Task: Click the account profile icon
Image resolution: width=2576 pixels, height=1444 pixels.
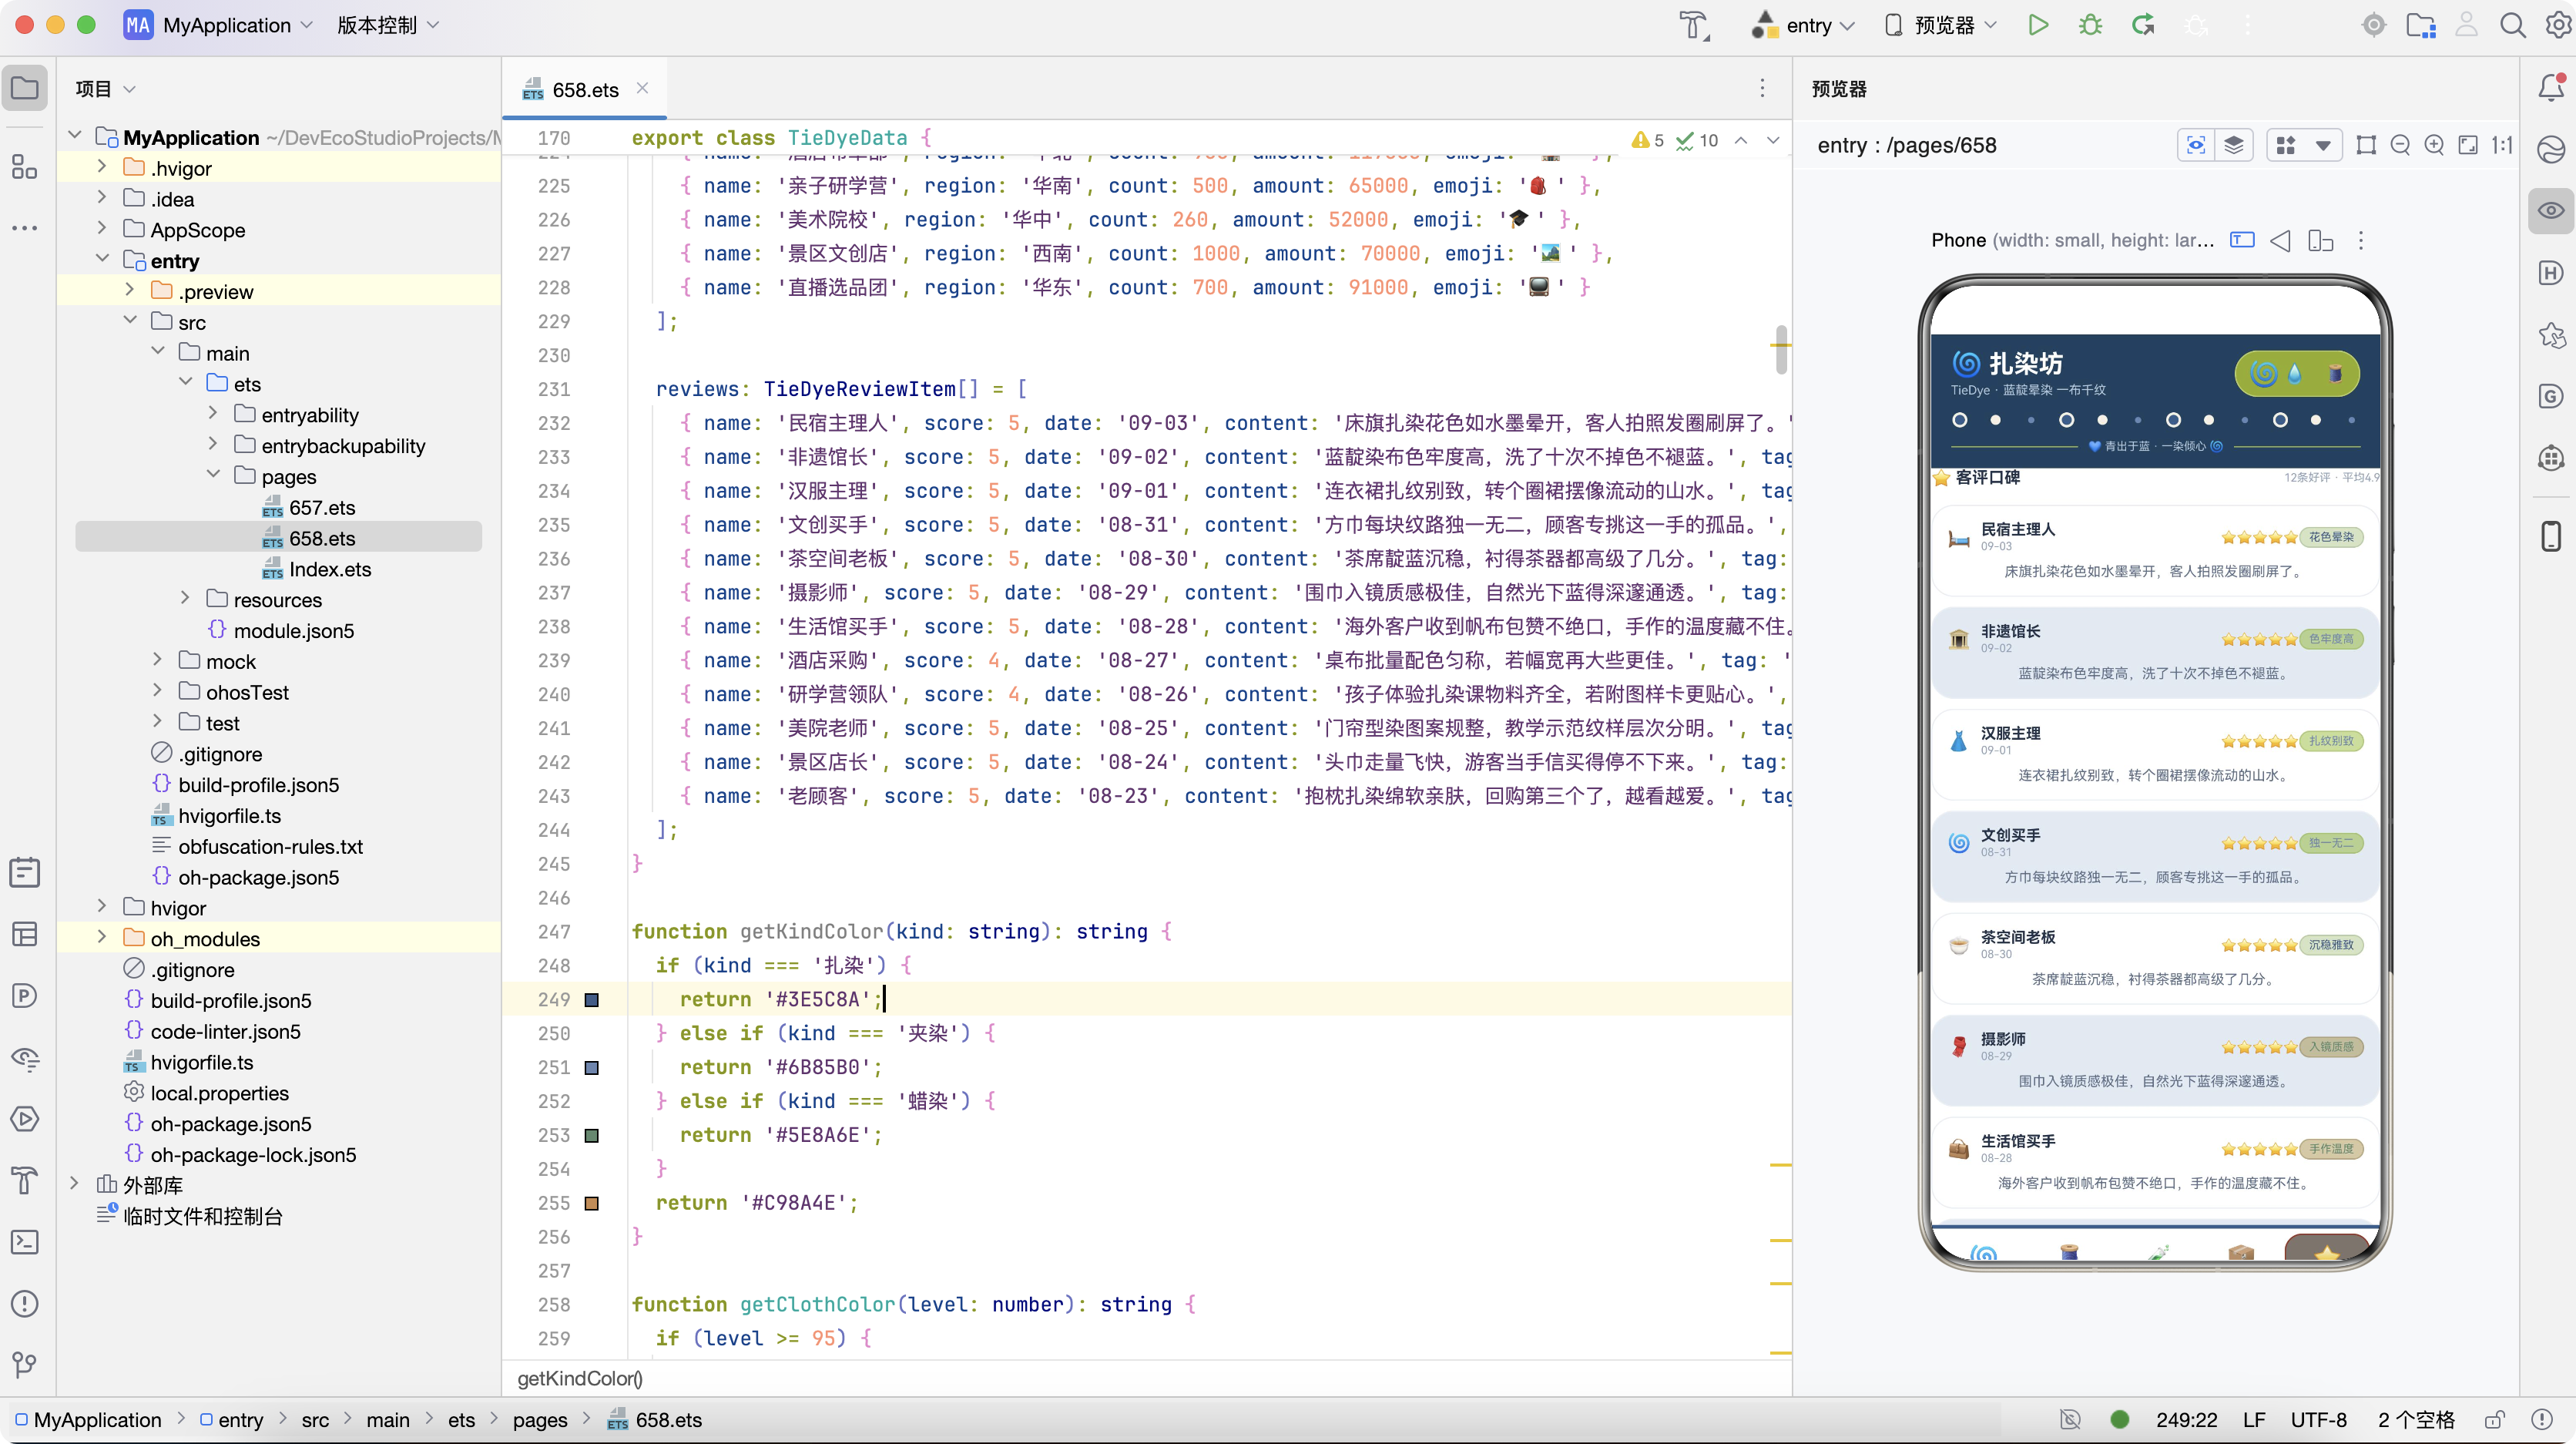Action: (x=2467, y=25)
